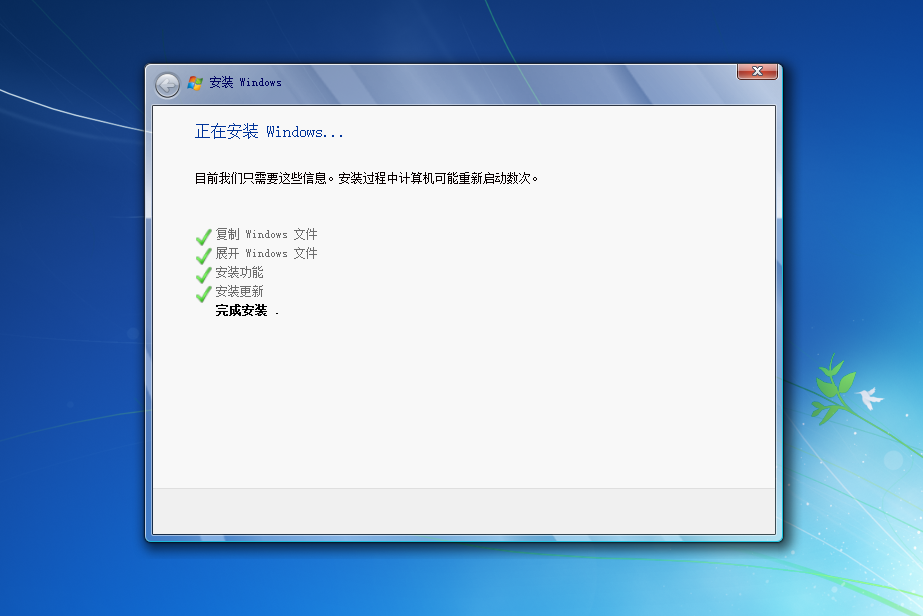Click the back arrow button in installer
The height and width of the screenshot is (616, 923).
coord(167,85)
